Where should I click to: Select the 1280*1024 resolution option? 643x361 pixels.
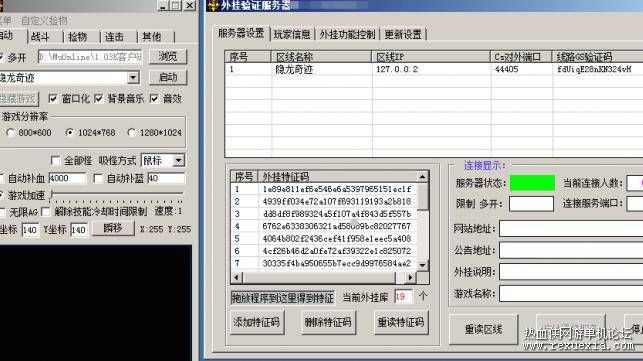[x=131, y=133]
